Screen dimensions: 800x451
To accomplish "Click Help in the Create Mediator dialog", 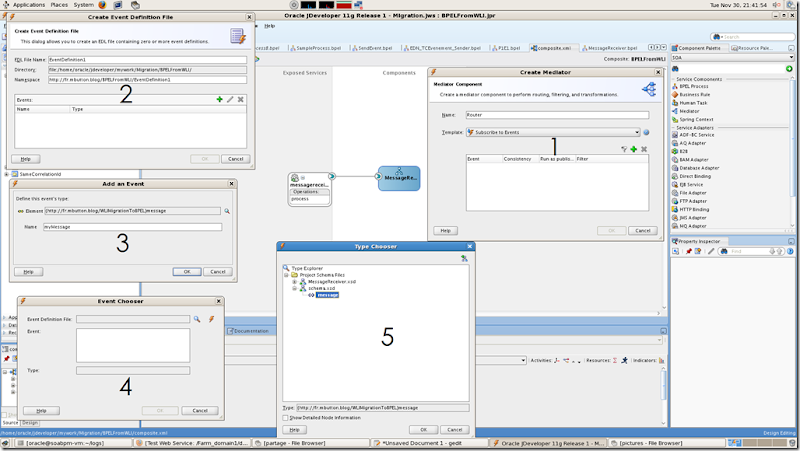I will (445, 231).
